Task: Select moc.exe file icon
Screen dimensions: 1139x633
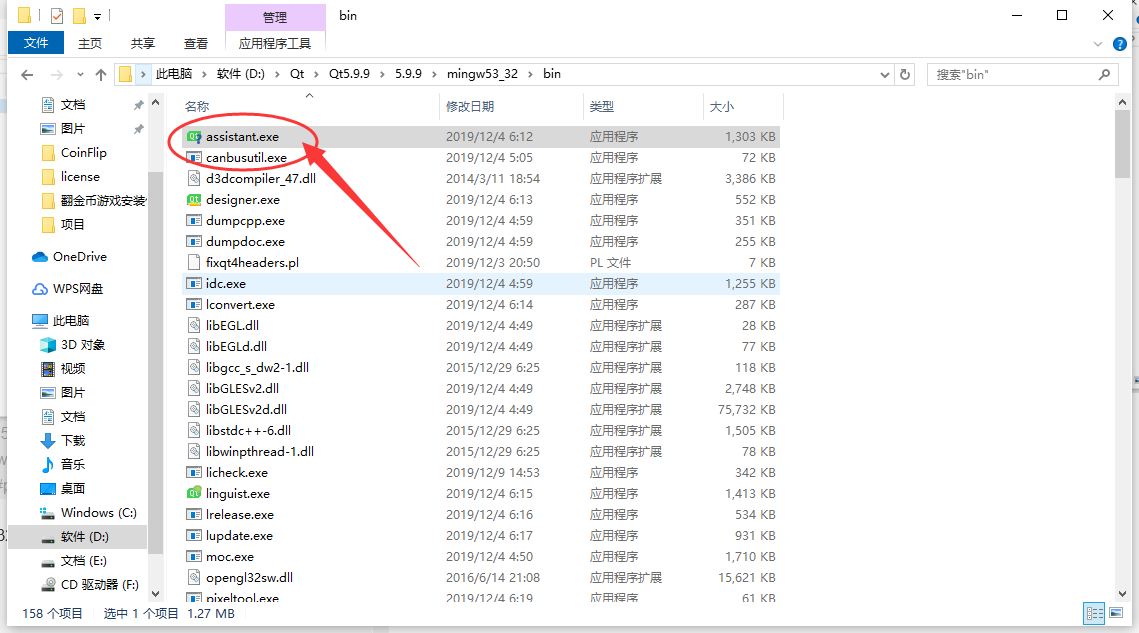Action: (194, 557)
